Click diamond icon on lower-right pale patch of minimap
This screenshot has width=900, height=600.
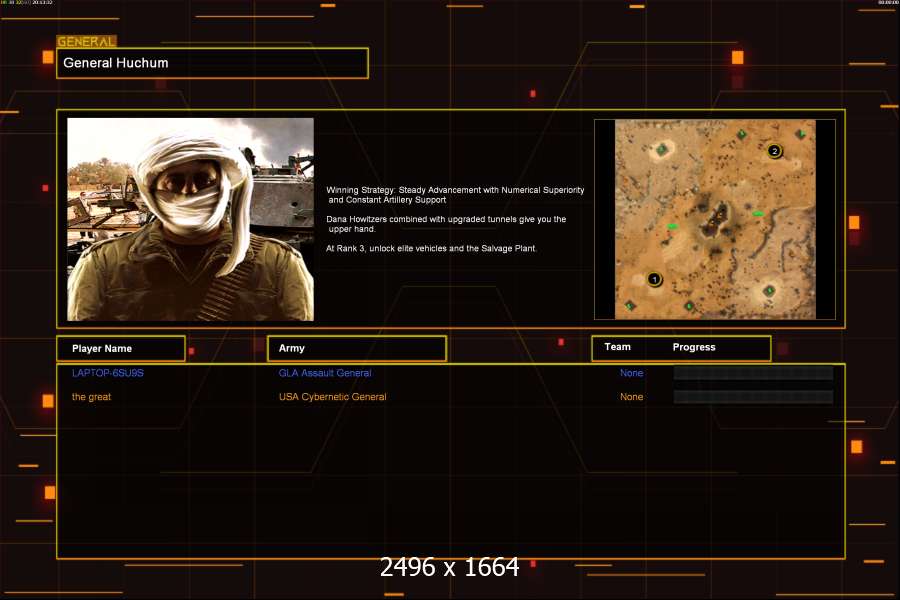click(x=769, y=291)
